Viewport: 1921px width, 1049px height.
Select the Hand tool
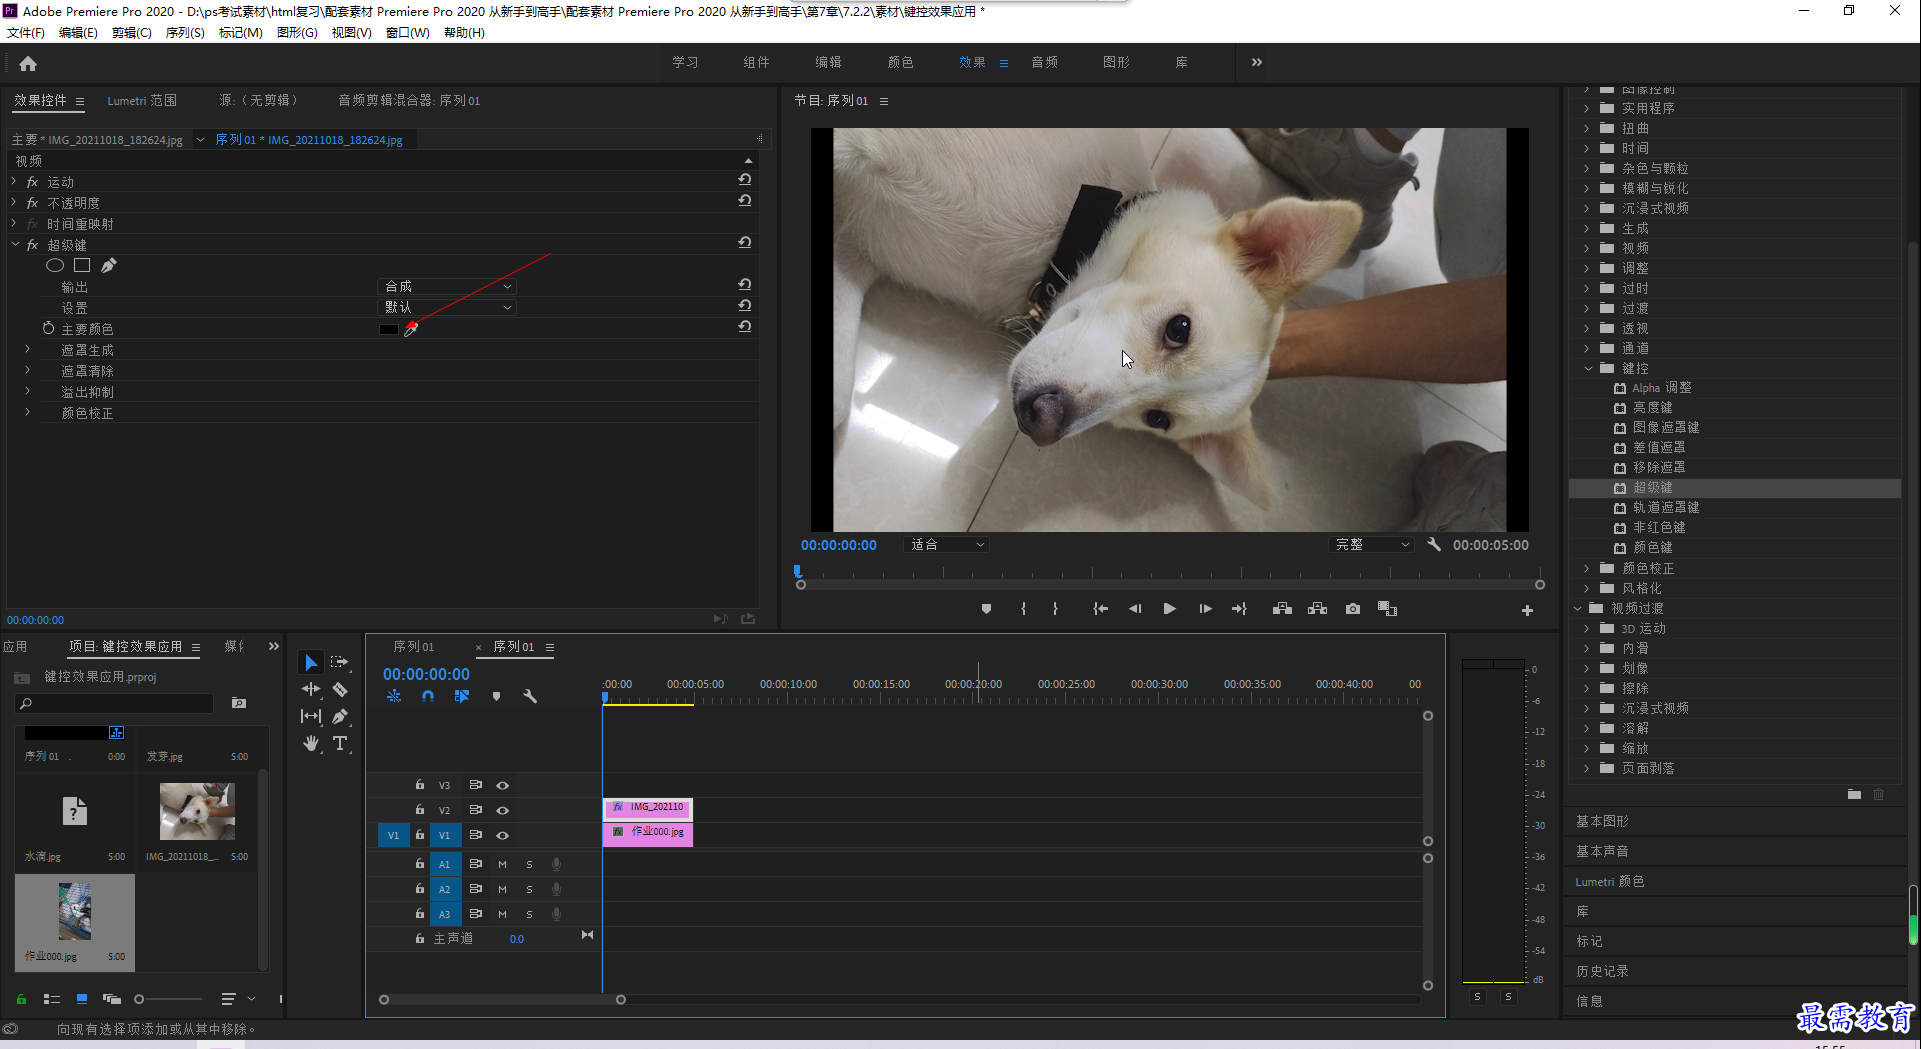311,743
